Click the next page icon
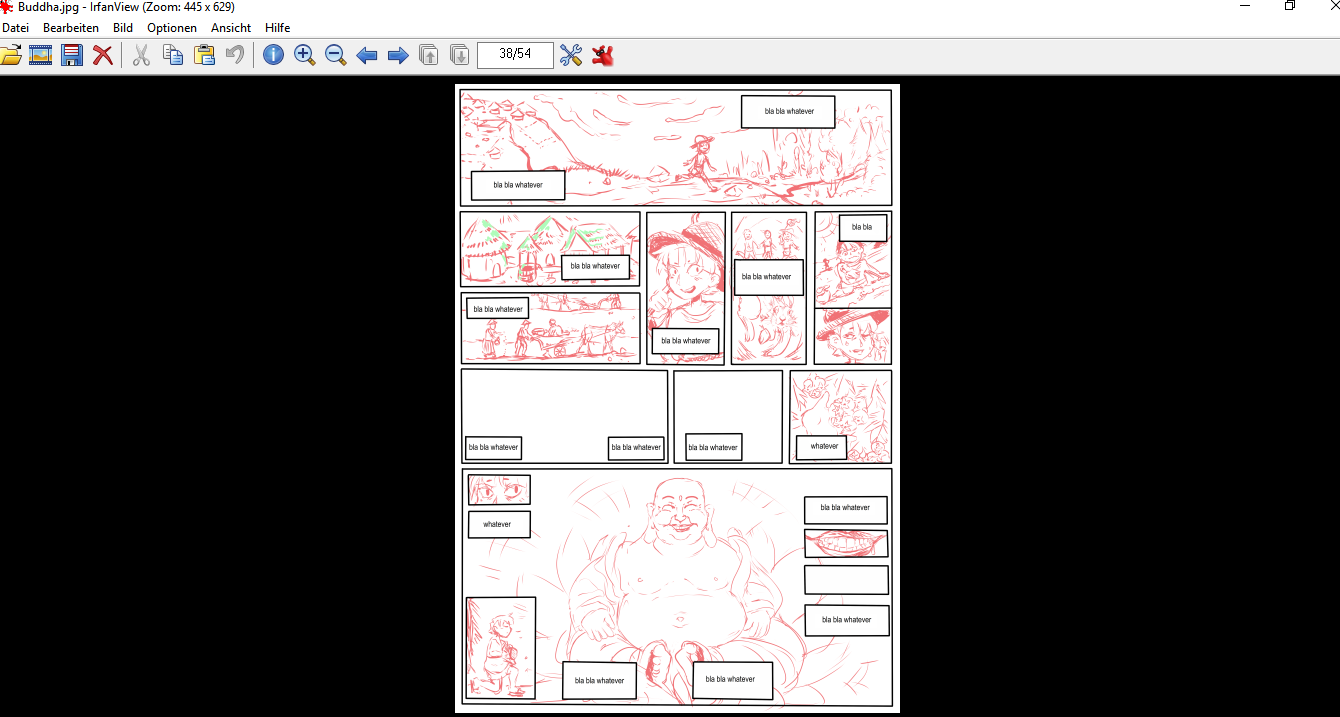This screenshot has width=1340, height=717. click(460, 55)
